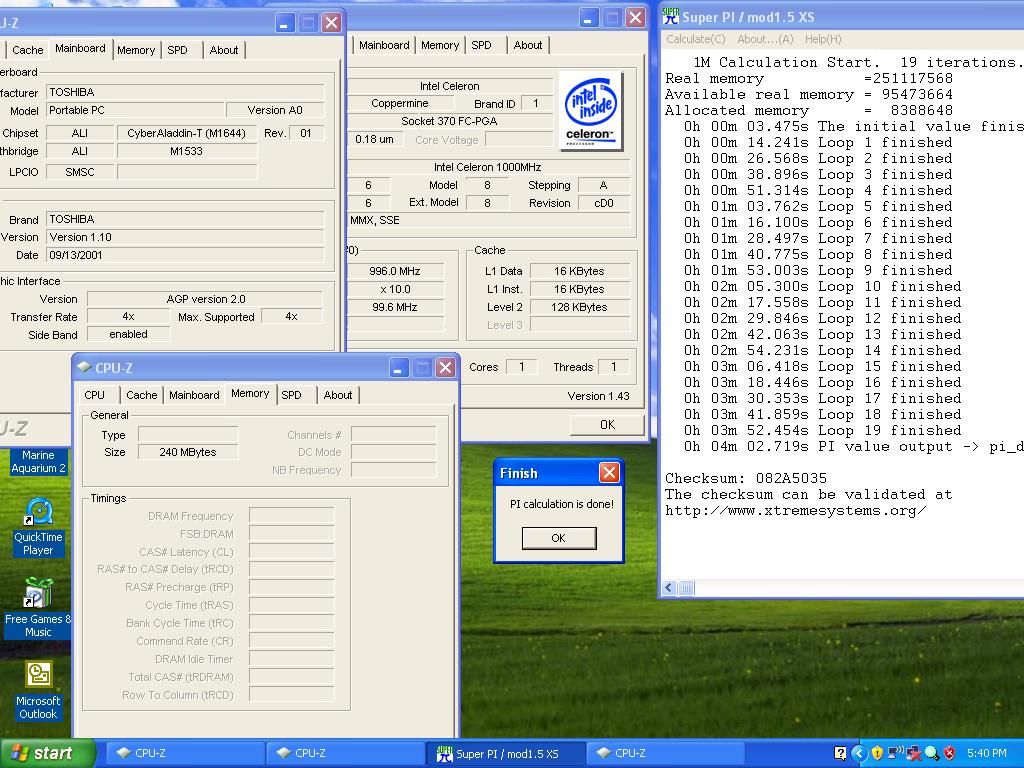1024x768 pixels.
Task: Click the CPU-Z title icon in Memory window
Action: (x=84, y=367)
